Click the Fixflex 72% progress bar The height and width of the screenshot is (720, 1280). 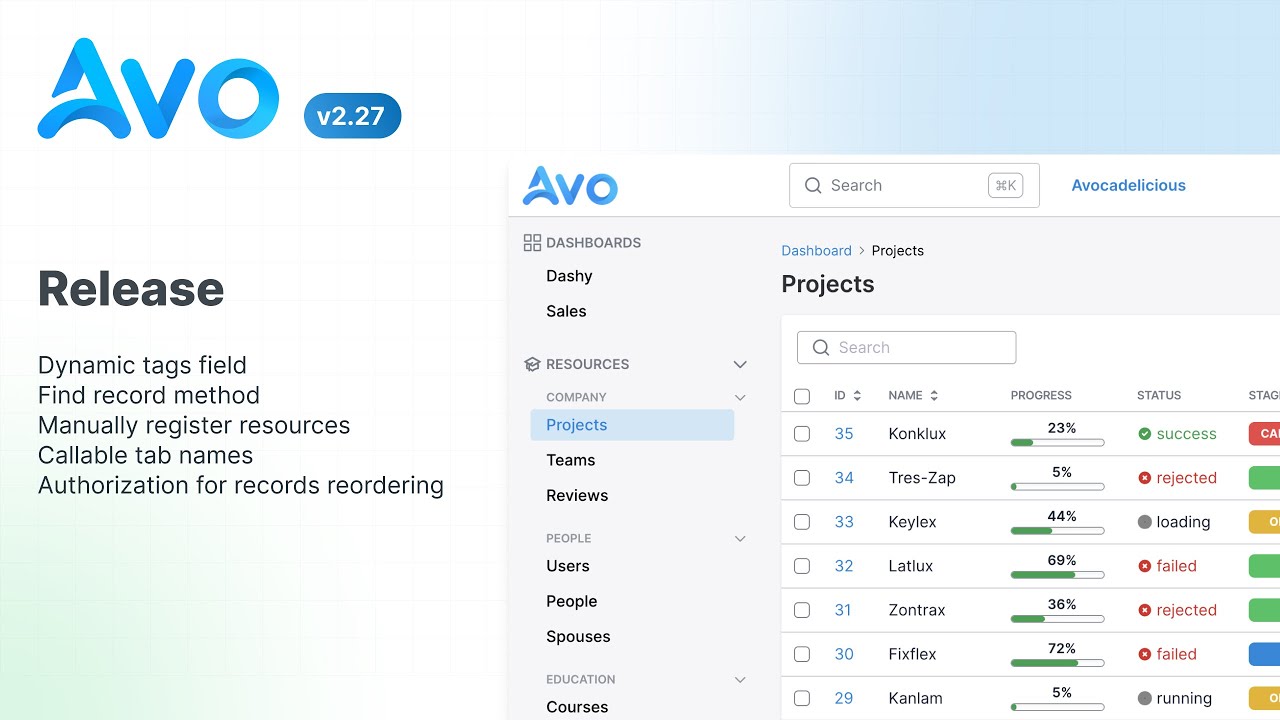point(1058,662)
